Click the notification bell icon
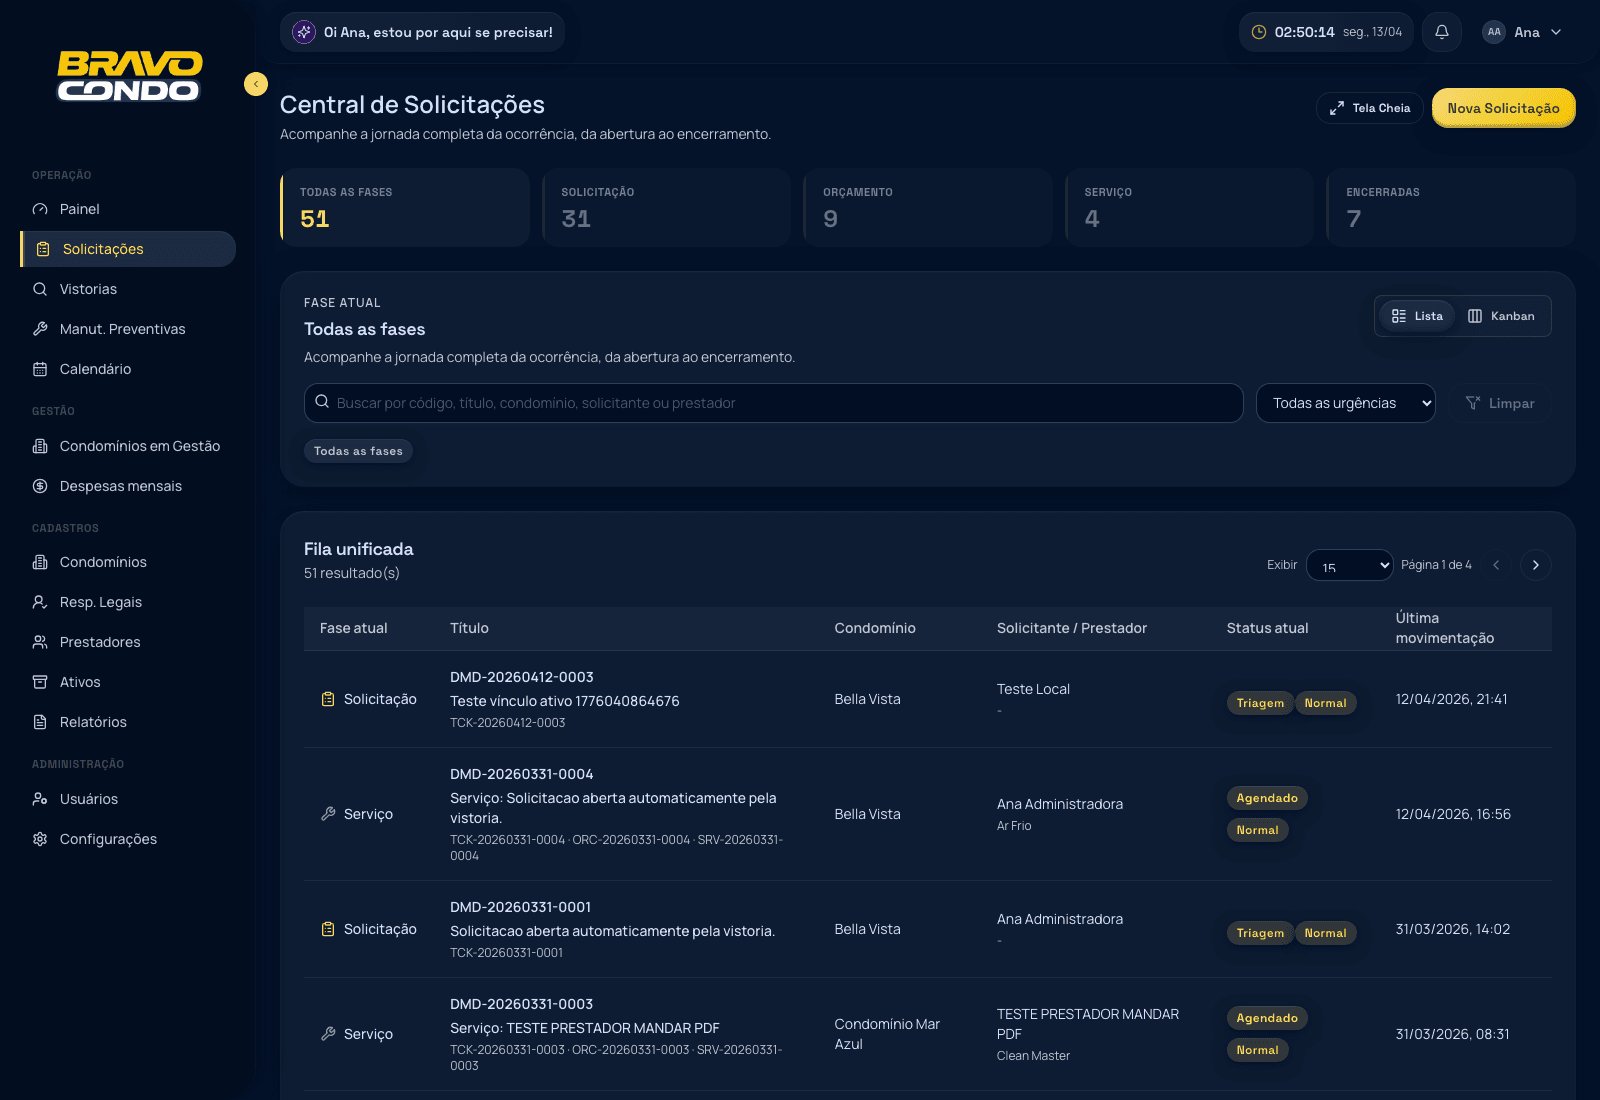The image size is (1600, 1100). [1441, 32]
